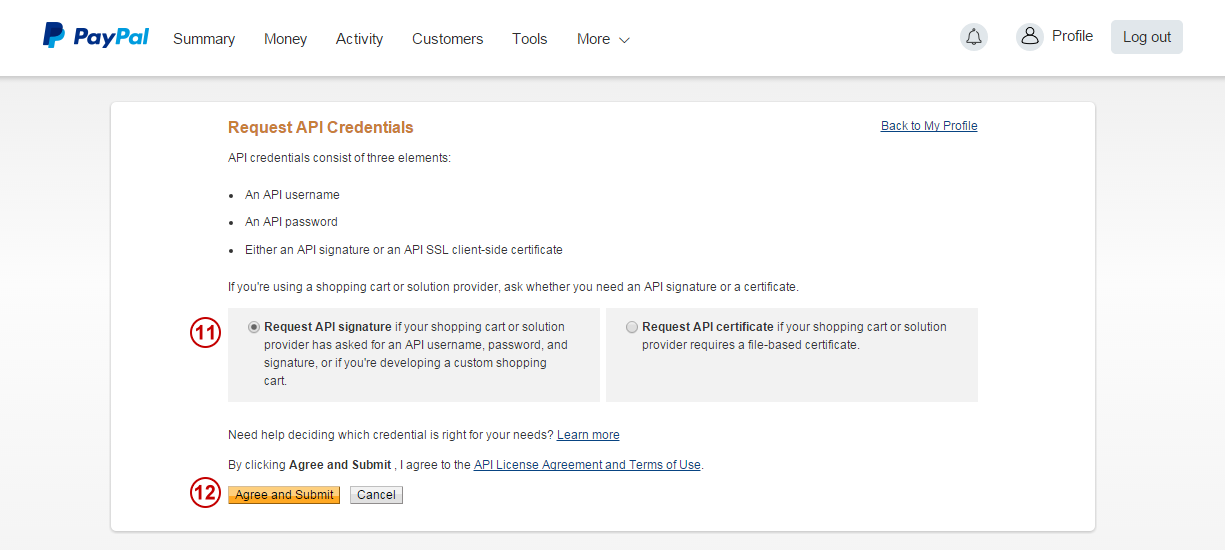Image resolution: width=1225 pixels, height=550 pixels.
Task: Expand the More menu chevron
Action: click(625, 40)
